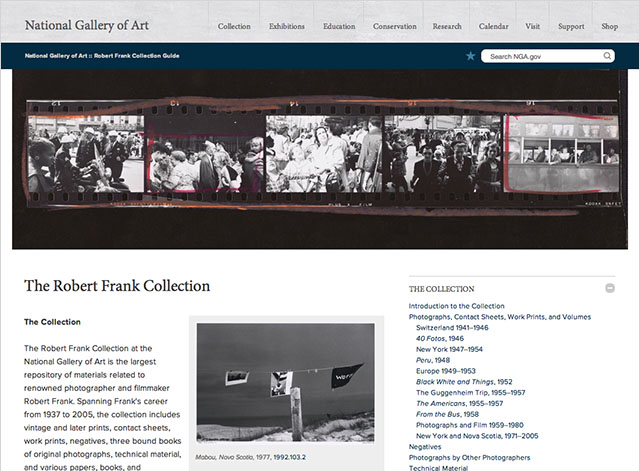Screen dimensions: 640x472
Task: Open the Collection menu
Action: [234, 26]
